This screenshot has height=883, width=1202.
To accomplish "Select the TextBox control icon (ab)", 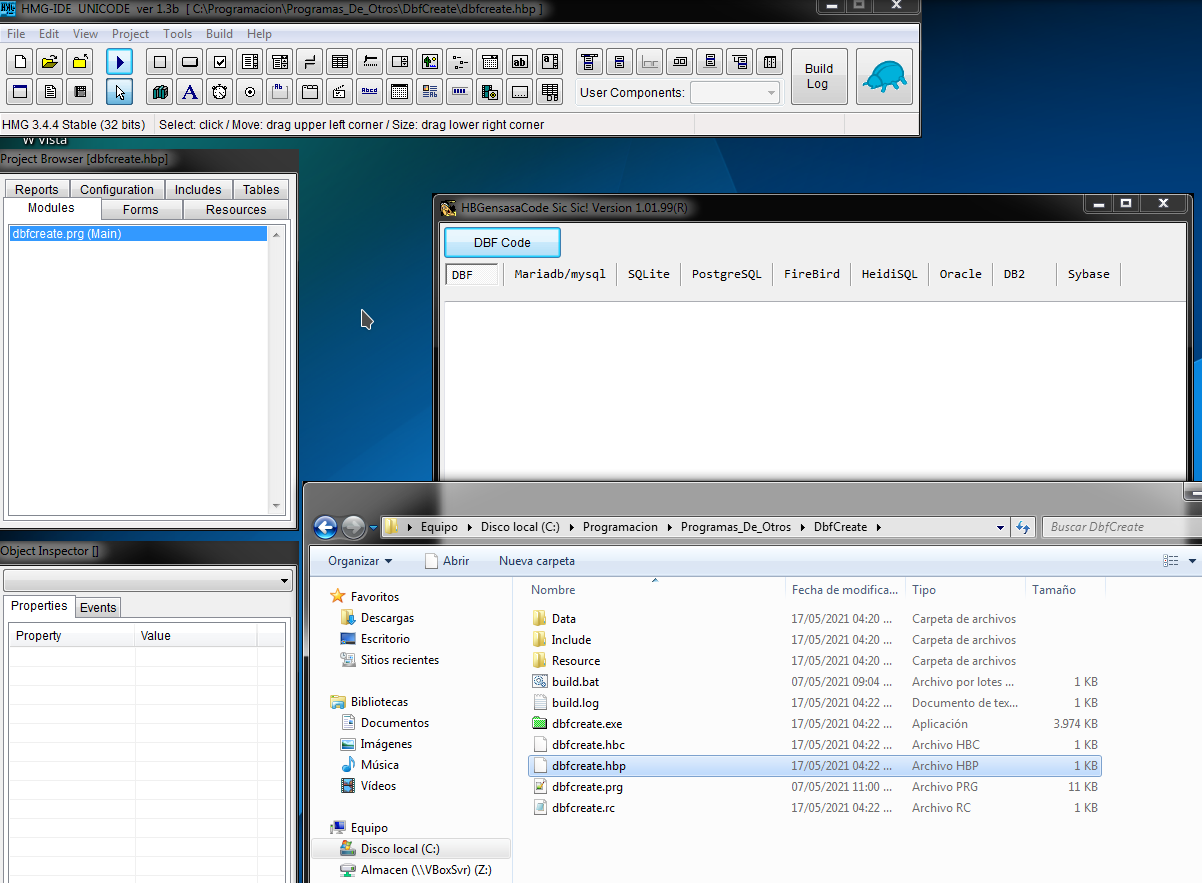I will pyautogui.click(x=519, y=61).
